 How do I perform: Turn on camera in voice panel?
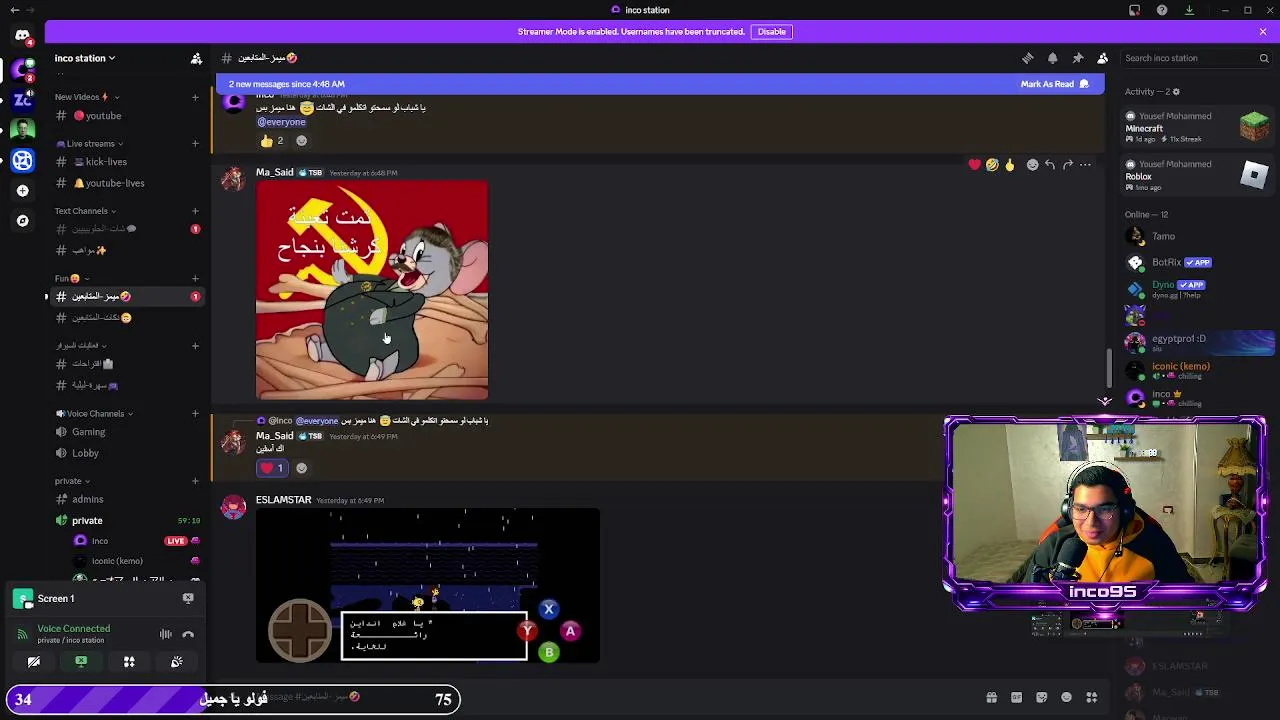tap(33, 662)
